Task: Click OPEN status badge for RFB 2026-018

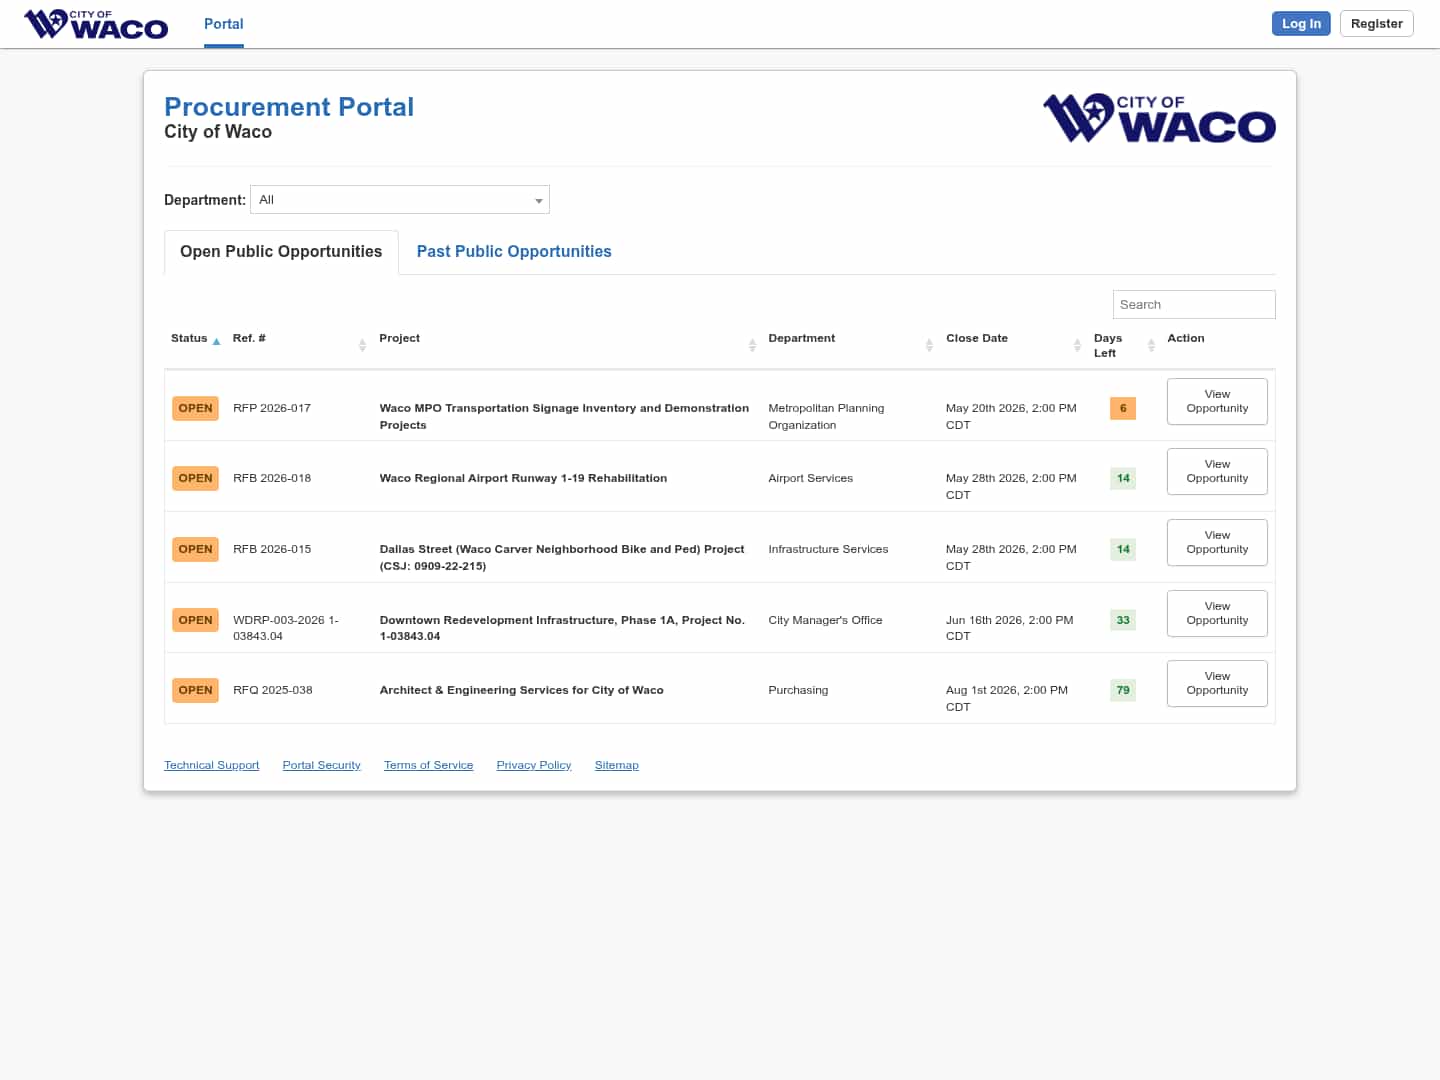Action: click(x=195, y=478)
